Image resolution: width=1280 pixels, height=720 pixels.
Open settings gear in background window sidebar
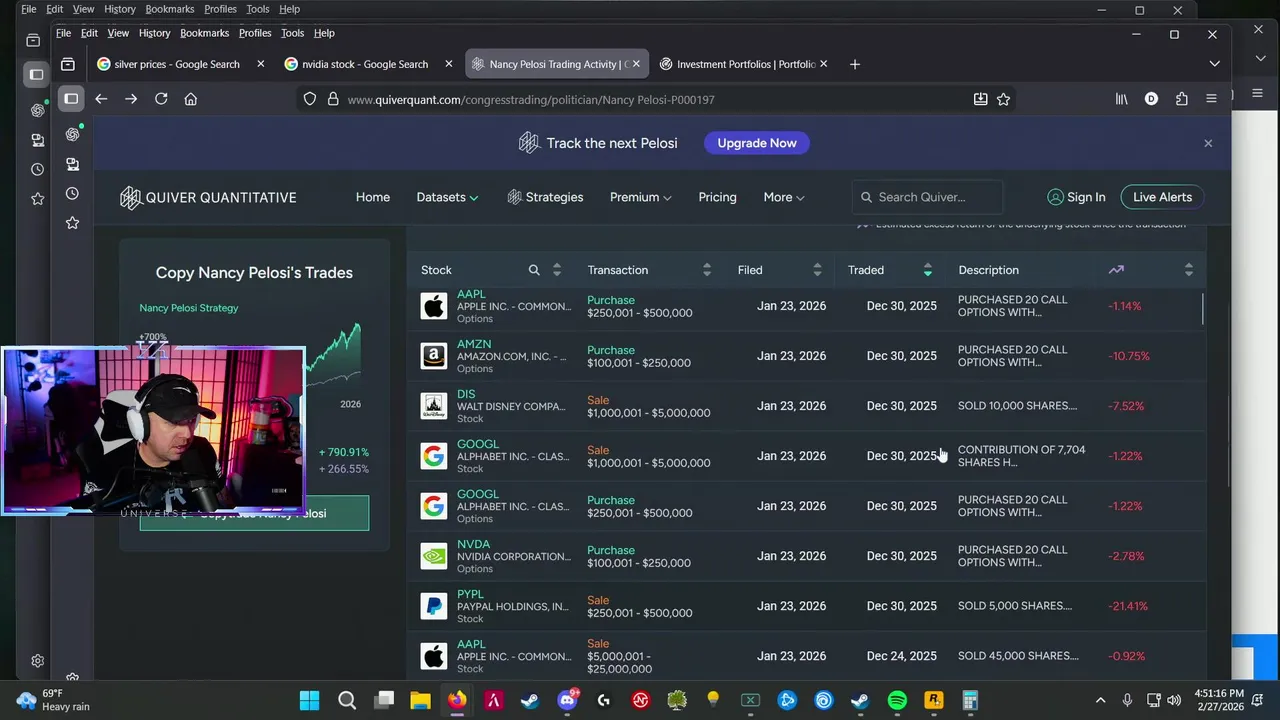click(37, 661)
